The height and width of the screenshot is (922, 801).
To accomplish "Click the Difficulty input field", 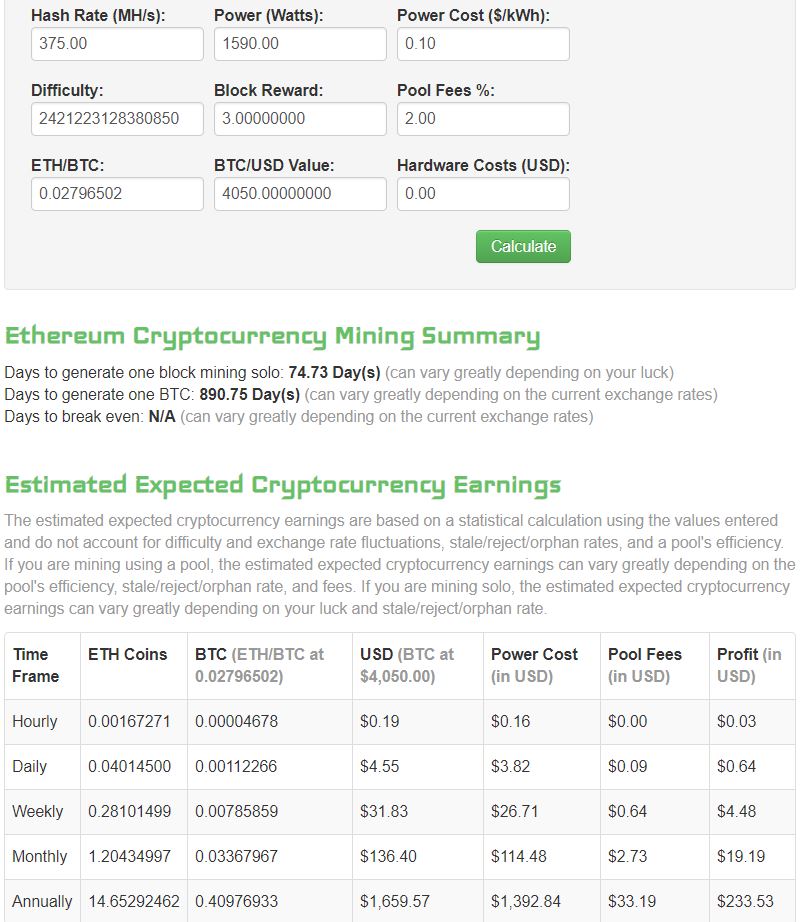I will pyautogui.click(x=117, y=119).
